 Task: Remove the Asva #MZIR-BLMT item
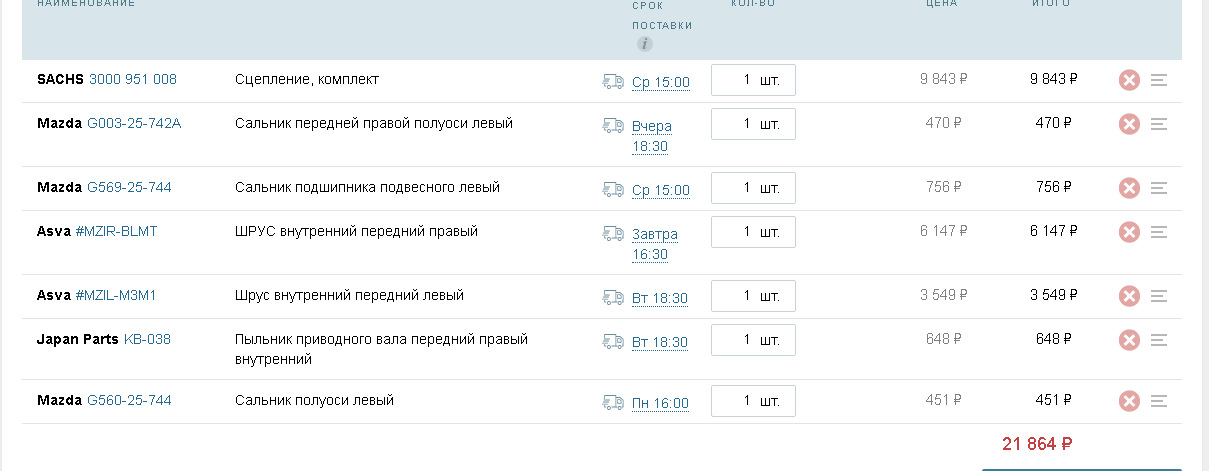[x=1129, y=232]
